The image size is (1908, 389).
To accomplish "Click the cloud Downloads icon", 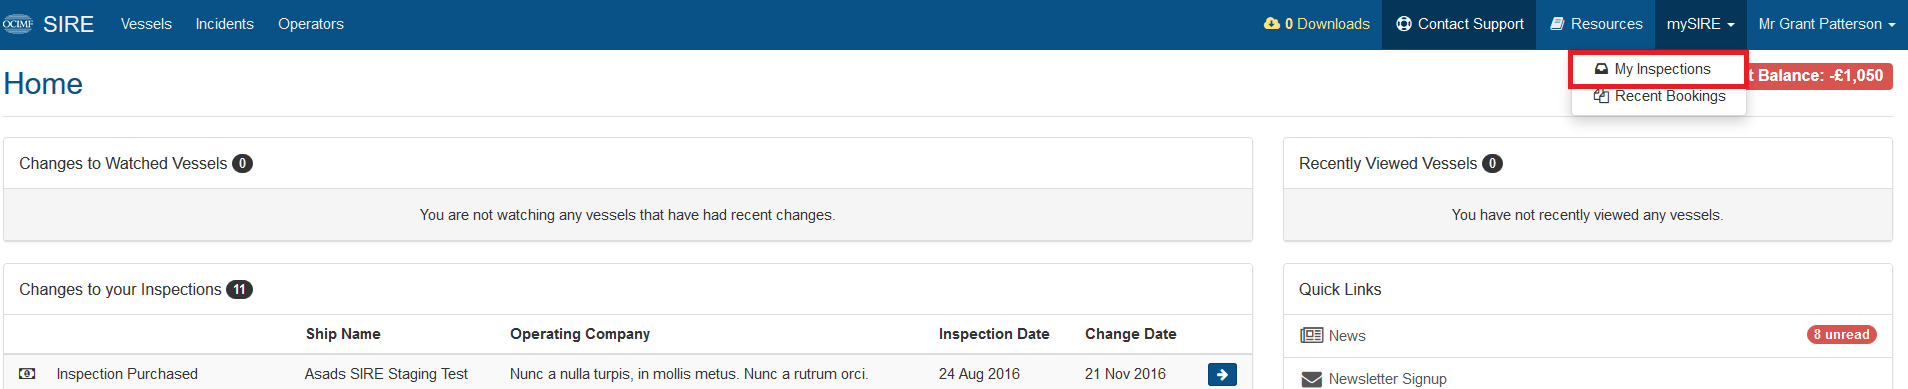I will [x=1272, y=24].
